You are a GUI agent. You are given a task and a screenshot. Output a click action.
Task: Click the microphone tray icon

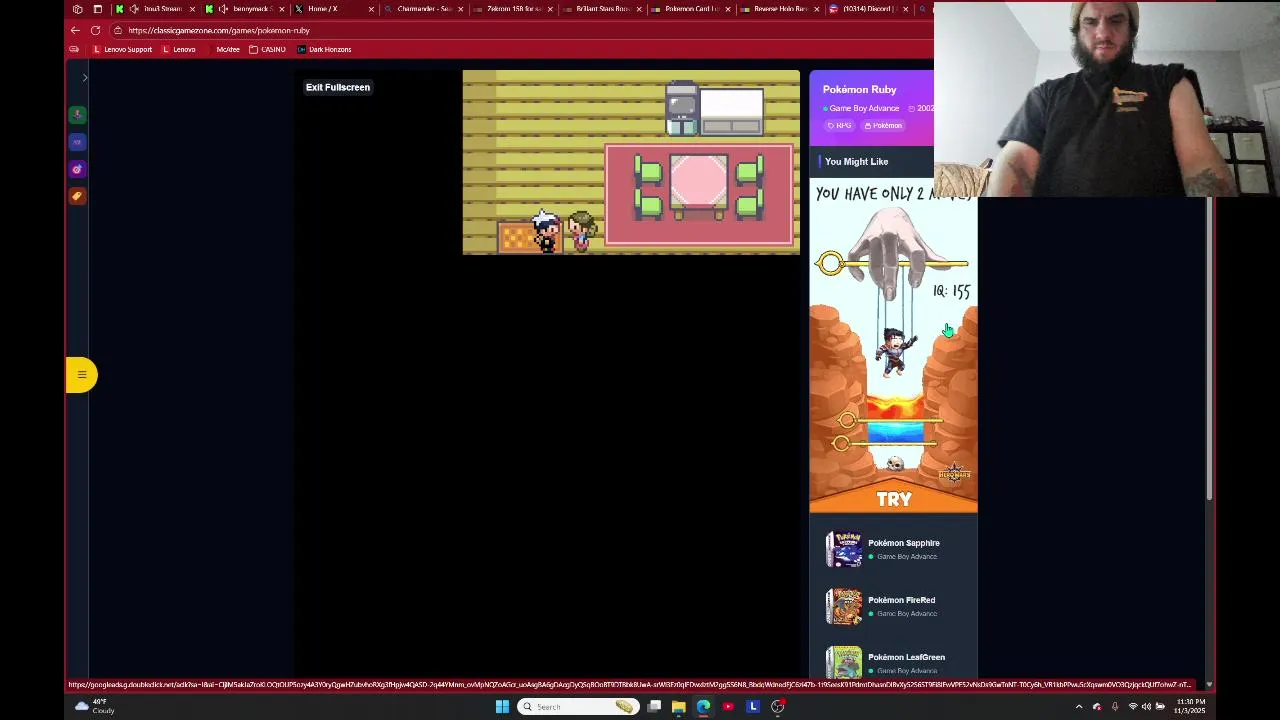1115,707
